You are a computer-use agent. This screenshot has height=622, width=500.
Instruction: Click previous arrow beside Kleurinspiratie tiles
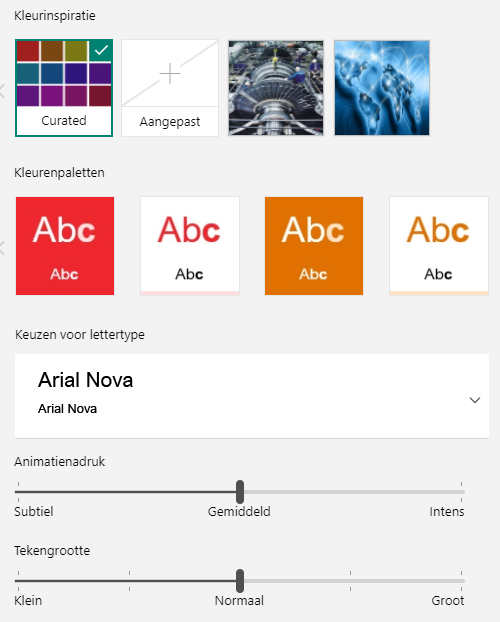click(x=2, y=91)
